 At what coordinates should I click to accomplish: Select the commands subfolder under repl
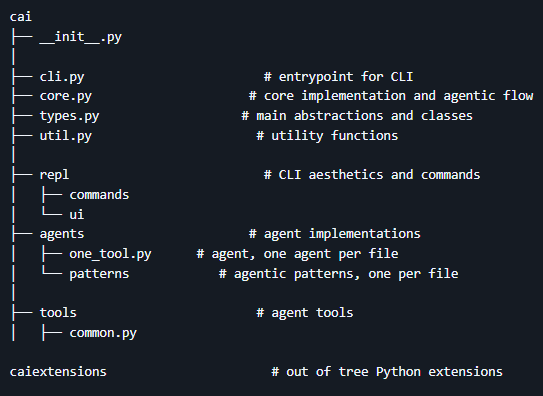click(x=99, y=195)
